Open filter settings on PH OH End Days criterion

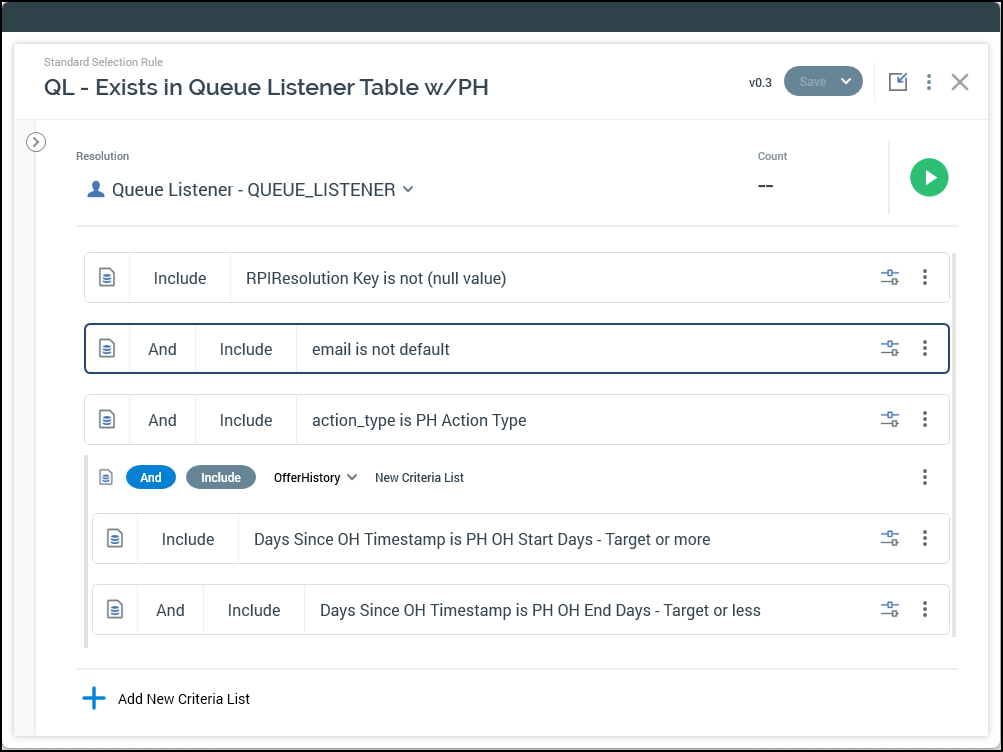pyautogui.click(x=889, y=608)
